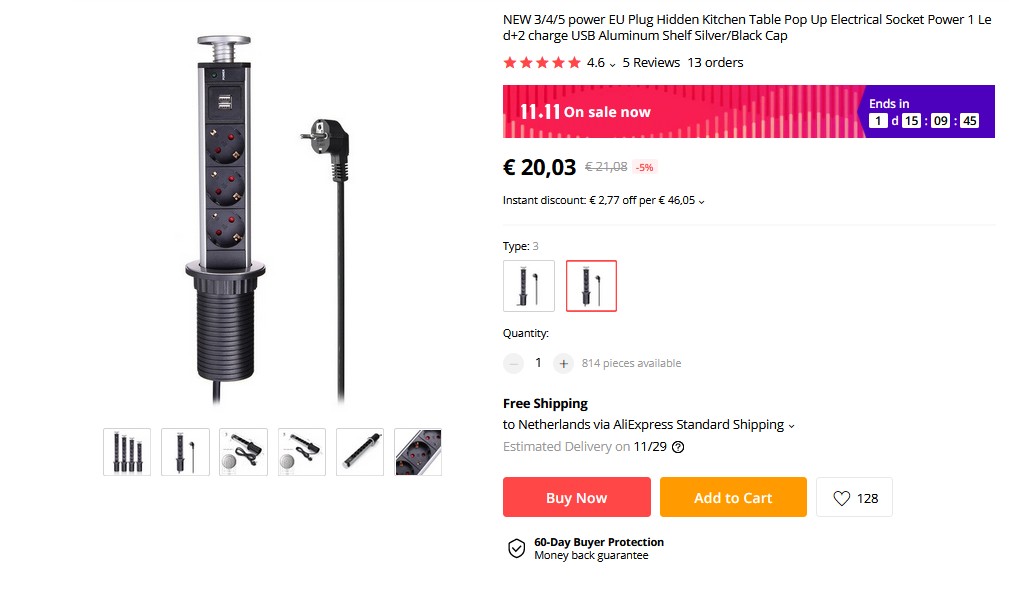Click the Buyer Protection shield icon

click(x=516, y=548)
